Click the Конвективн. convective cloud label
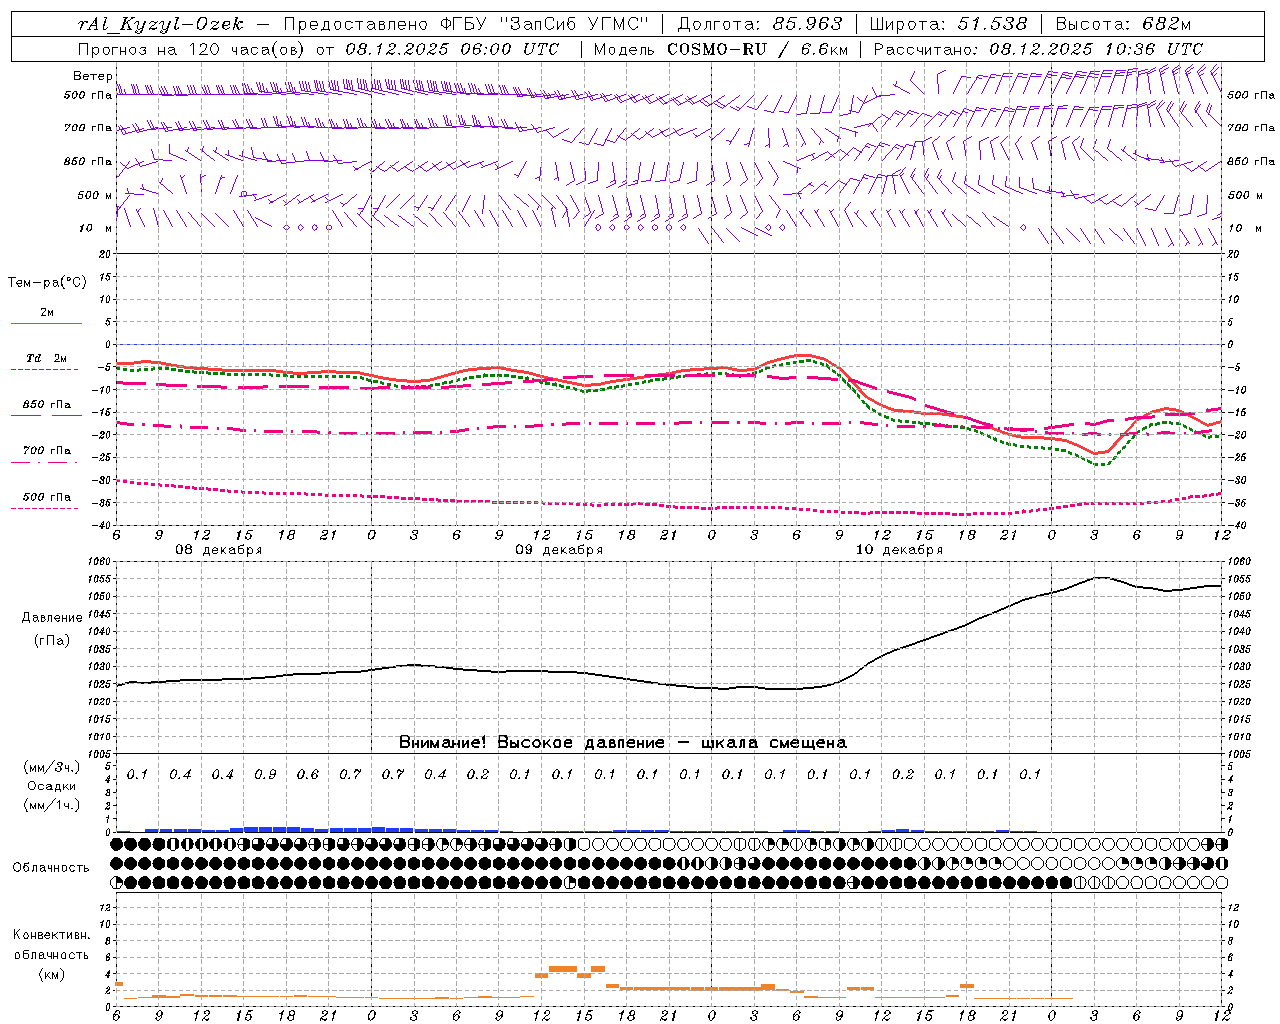Viewport: 1280px width, 1024px height. click(52, 935)
